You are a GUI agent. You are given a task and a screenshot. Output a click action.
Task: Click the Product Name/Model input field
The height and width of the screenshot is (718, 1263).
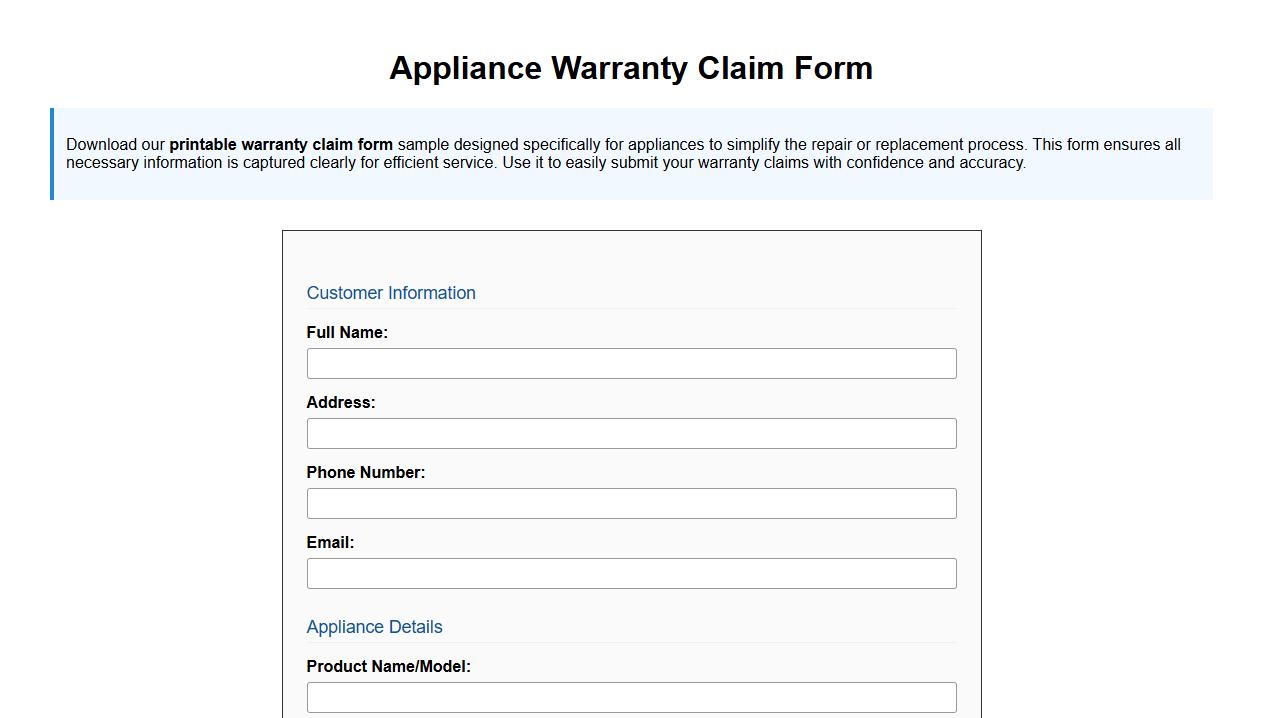click(x=631, y=697)
